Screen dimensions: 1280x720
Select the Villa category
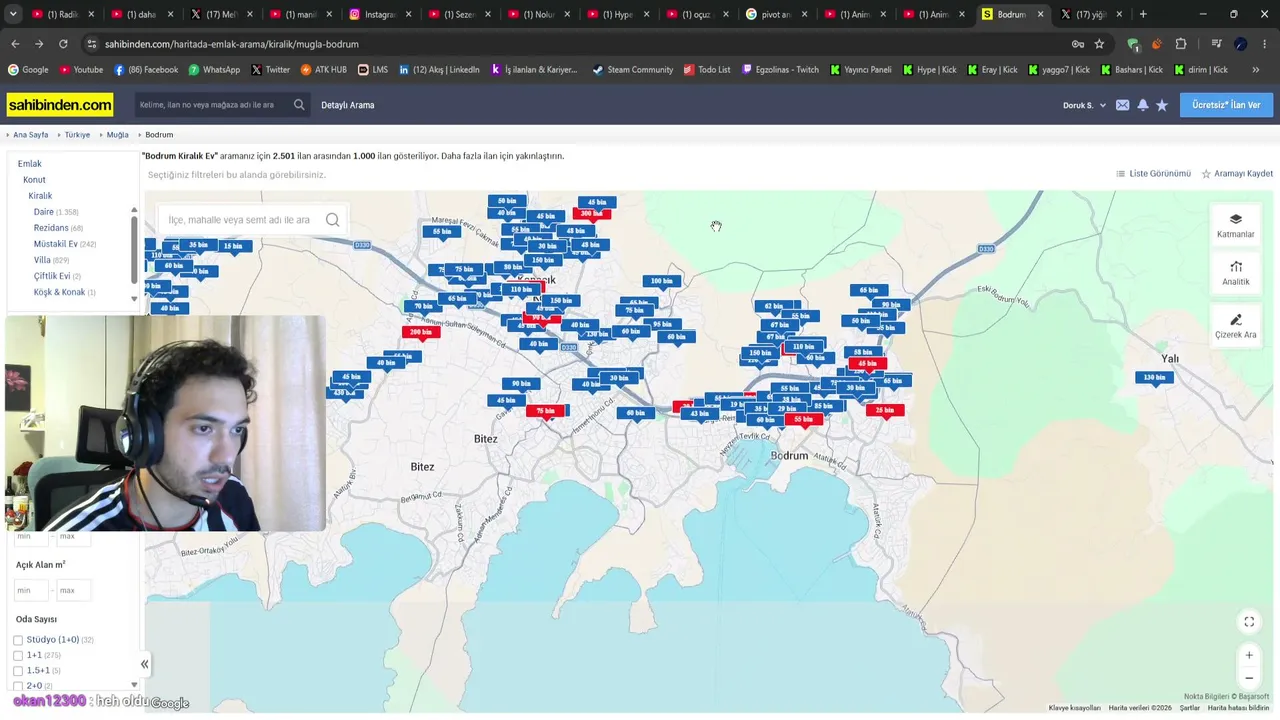point(42,260)
